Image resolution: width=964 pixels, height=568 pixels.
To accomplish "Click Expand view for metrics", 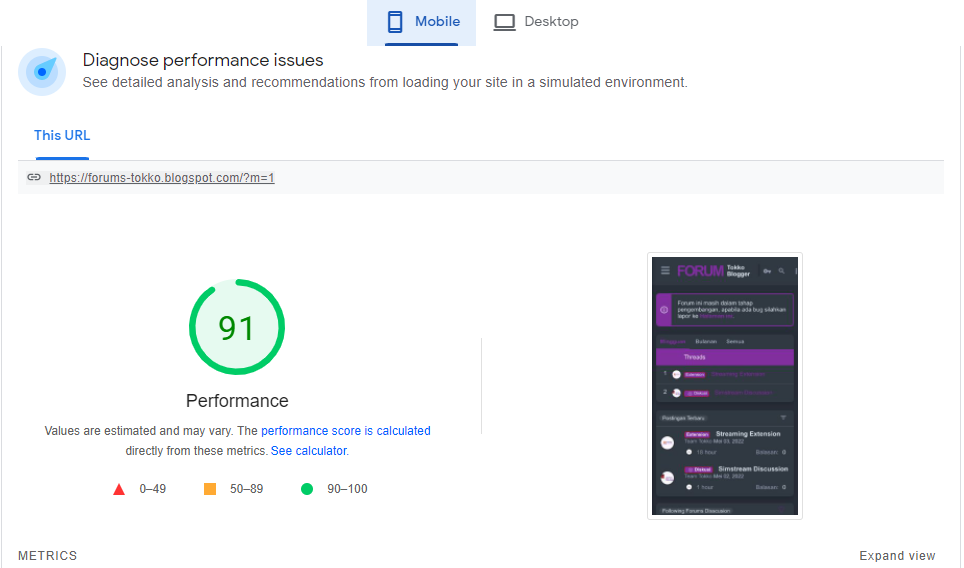I will [x=897, y=556].
